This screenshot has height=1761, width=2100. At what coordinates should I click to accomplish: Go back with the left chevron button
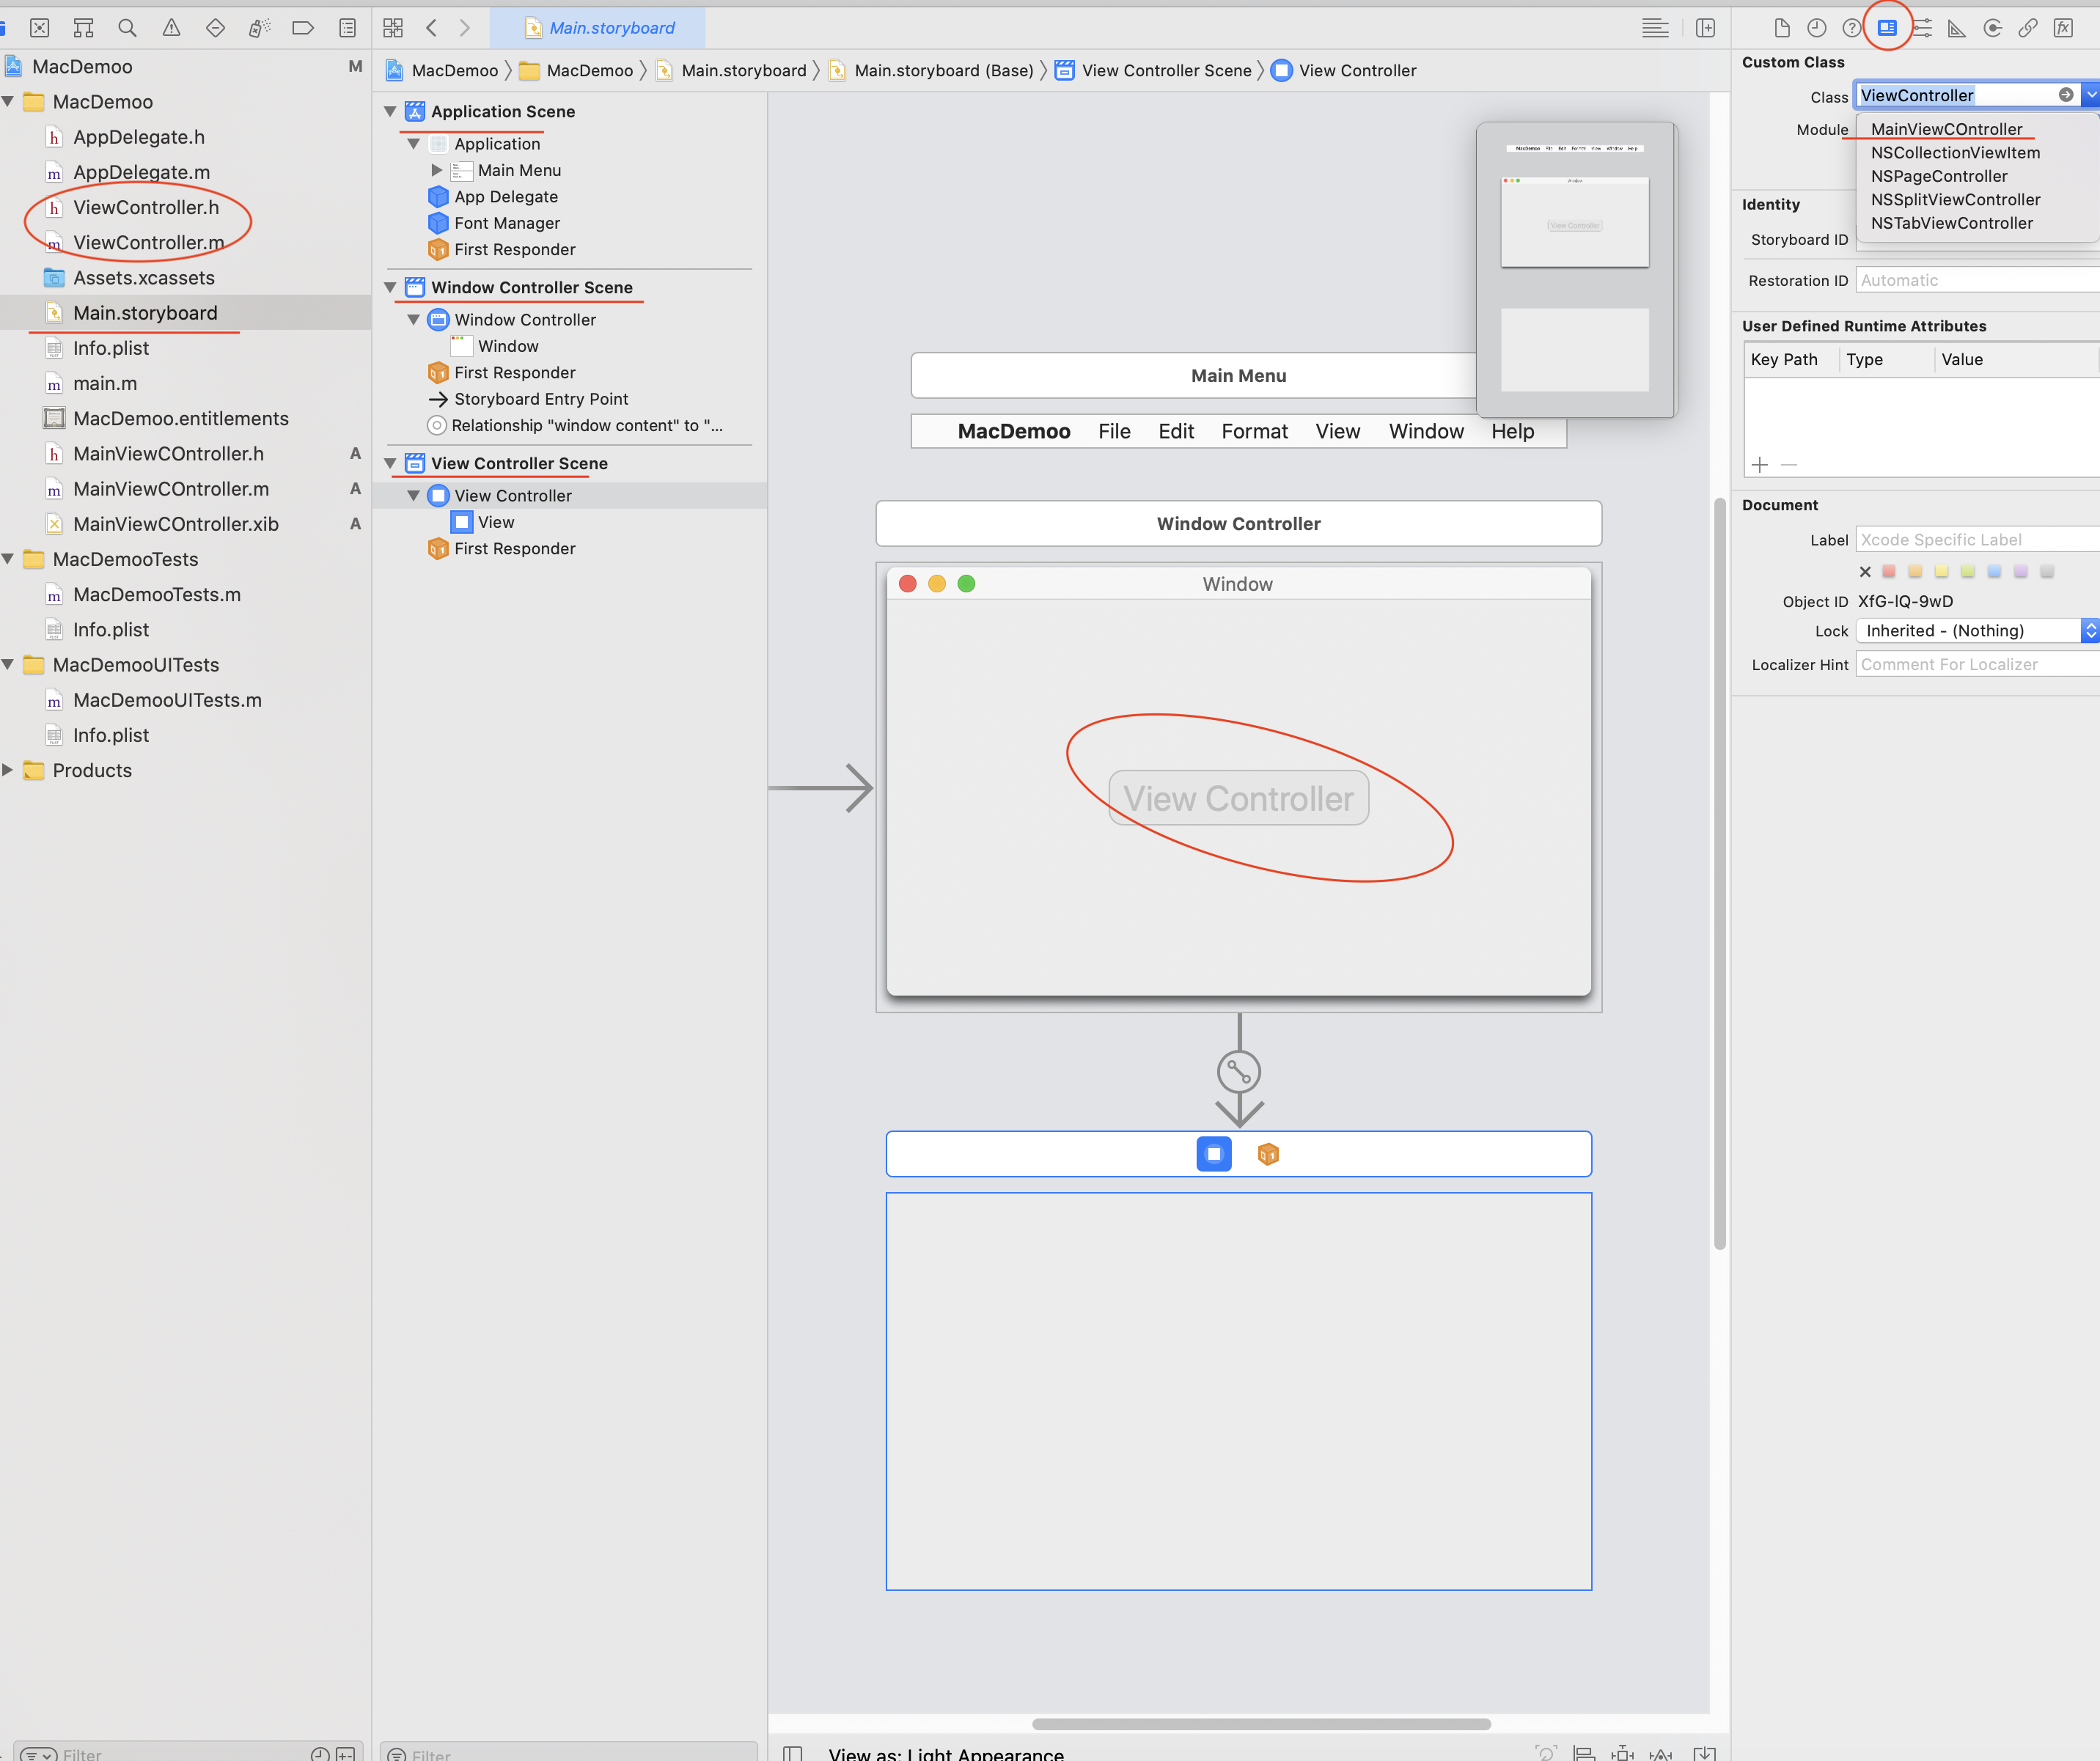(x=432, y=28)
